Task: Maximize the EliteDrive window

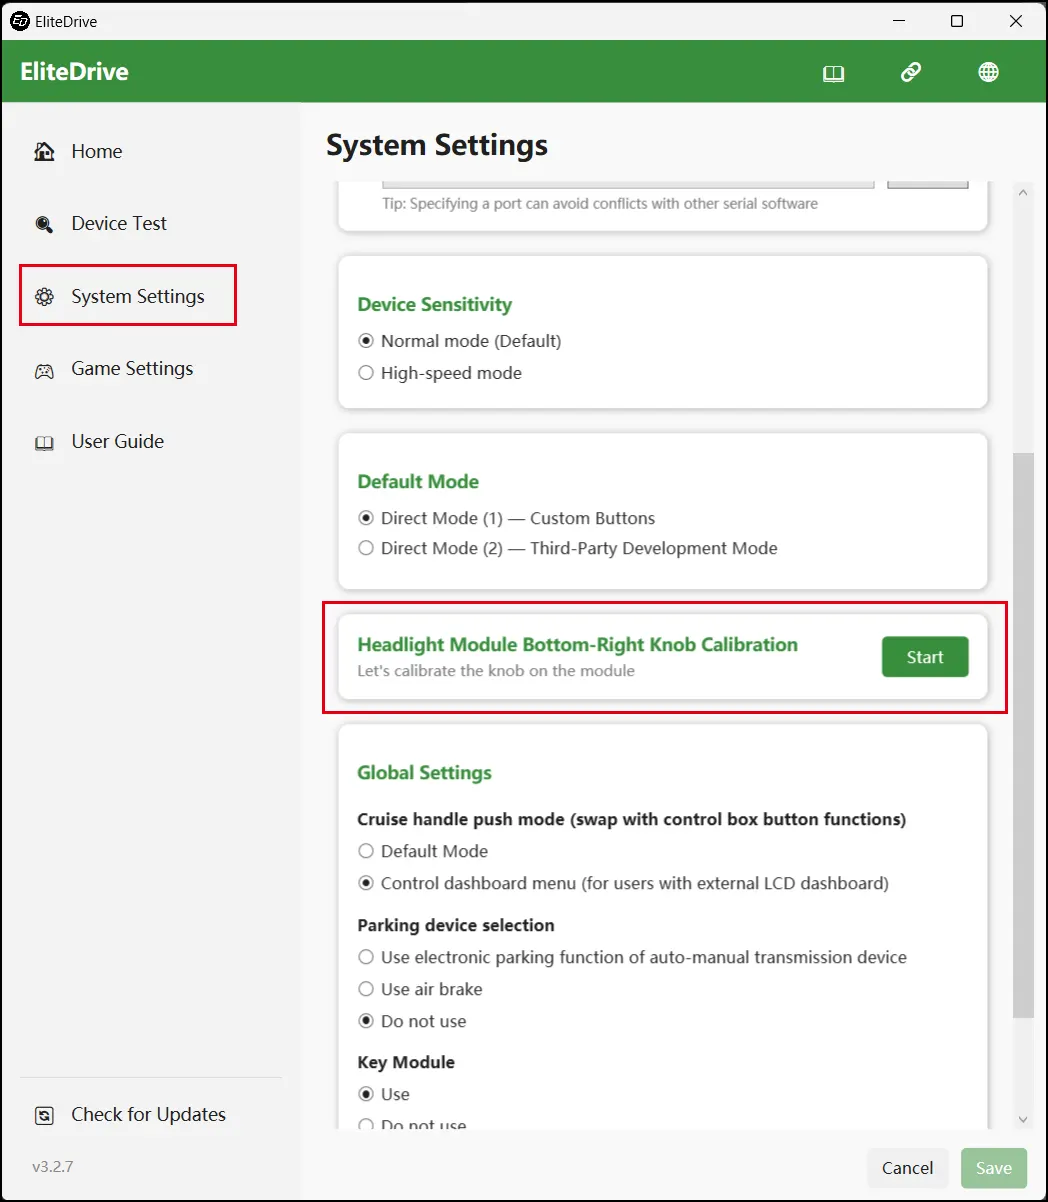Action: (957, 21)
